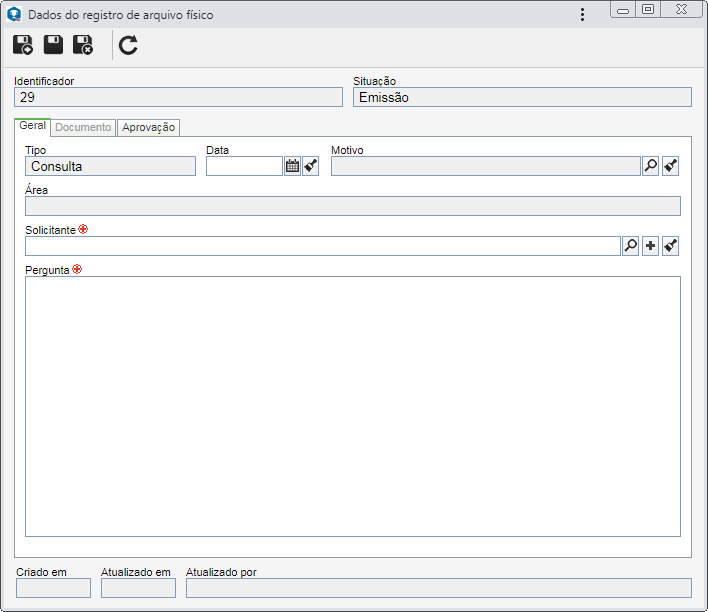Clear the Motivo field with broom icon
The image size is (708, 612).
(671, 166)
